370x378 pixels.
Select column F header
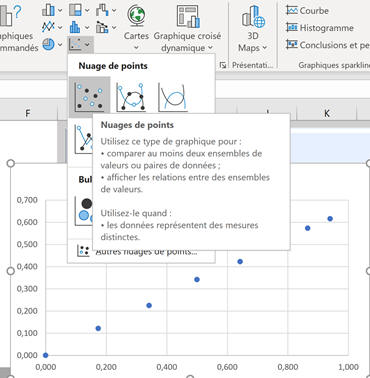[28, 113]
